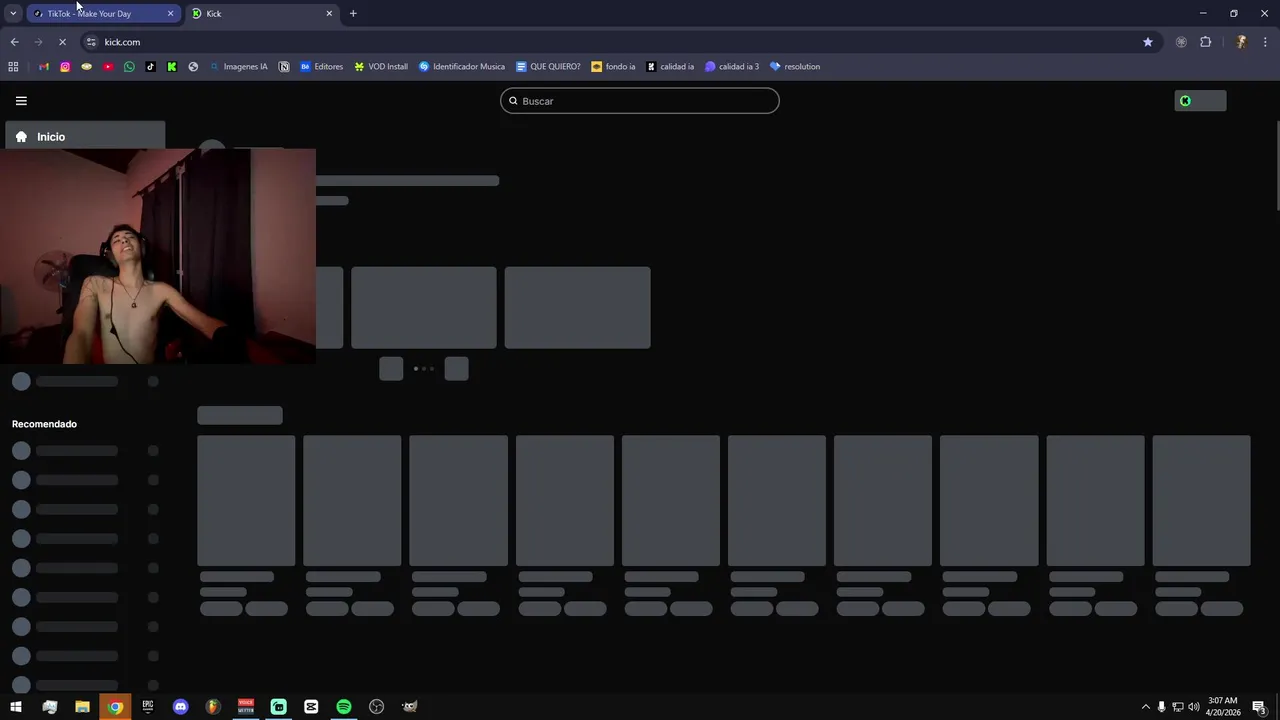Open the Apps grid in bookmarks bar

(13, 67)
